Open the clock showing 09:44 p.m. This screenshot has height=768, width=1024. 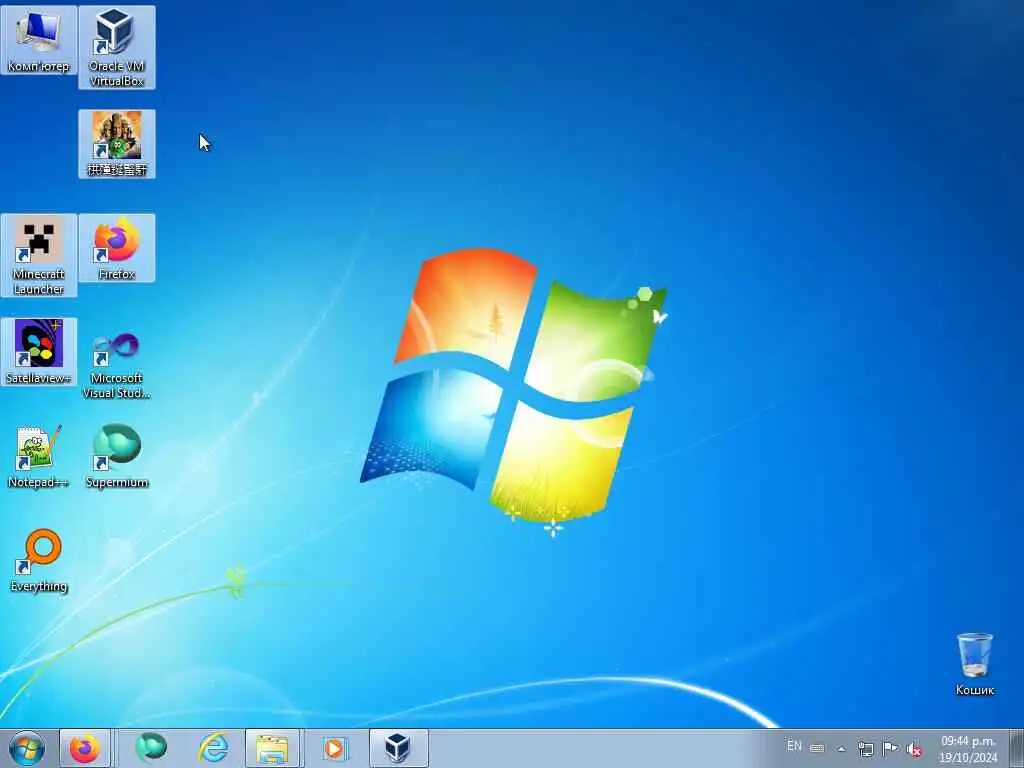968,749
